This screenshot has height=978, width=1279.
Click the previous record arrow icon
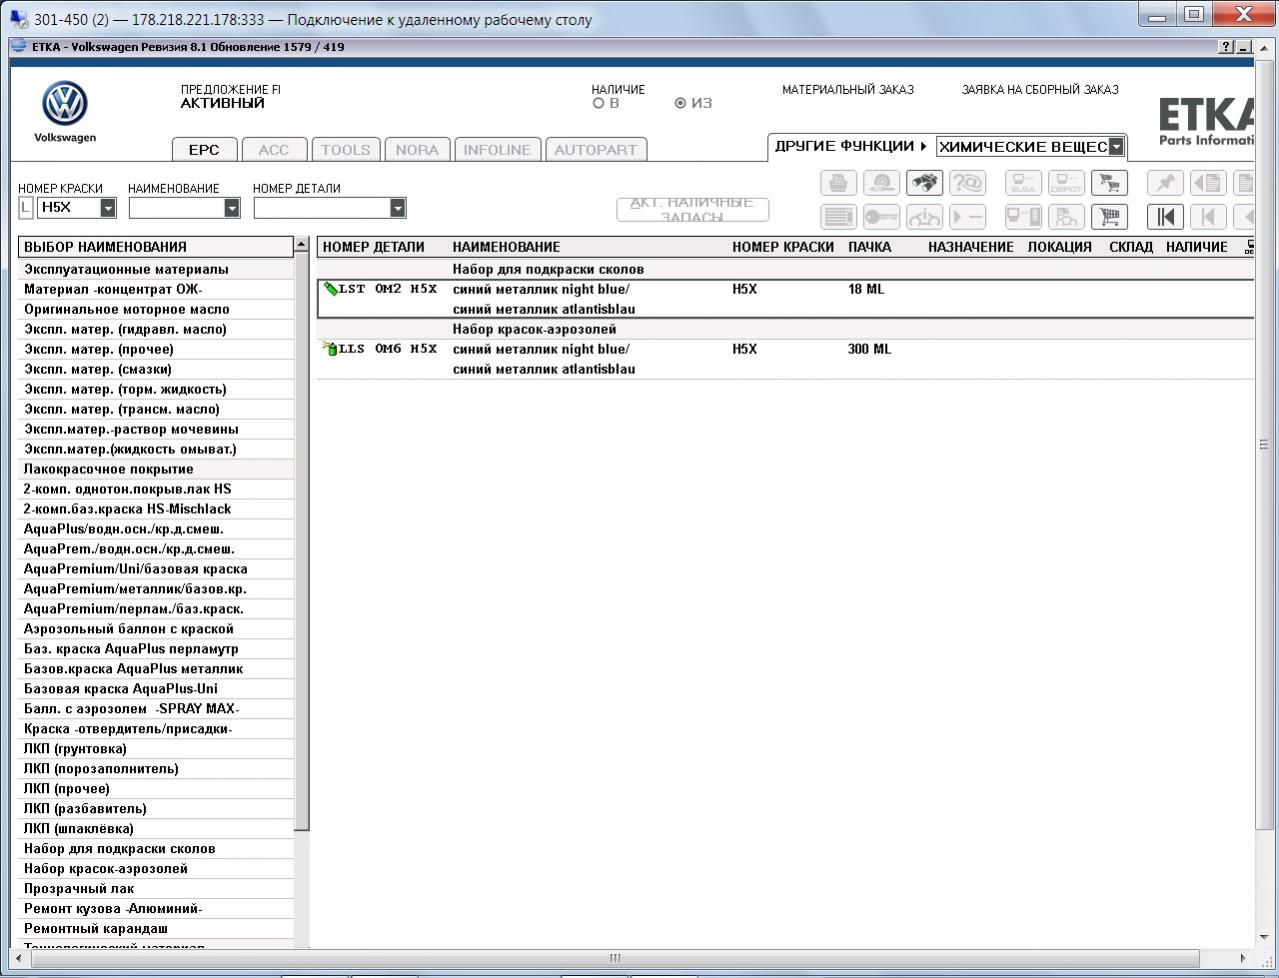pyautogui.click(x=1208, y=216)
